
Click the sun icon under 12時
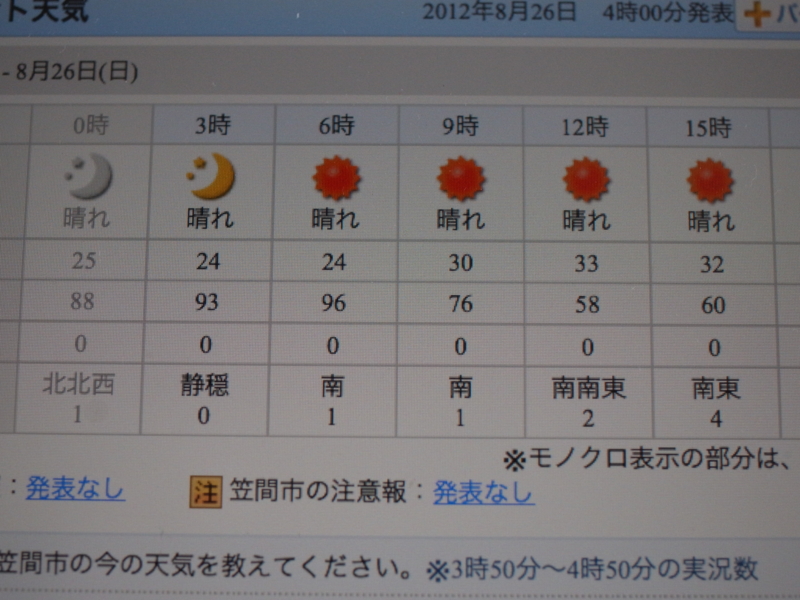pyautogui.click(x=586, y=180)
